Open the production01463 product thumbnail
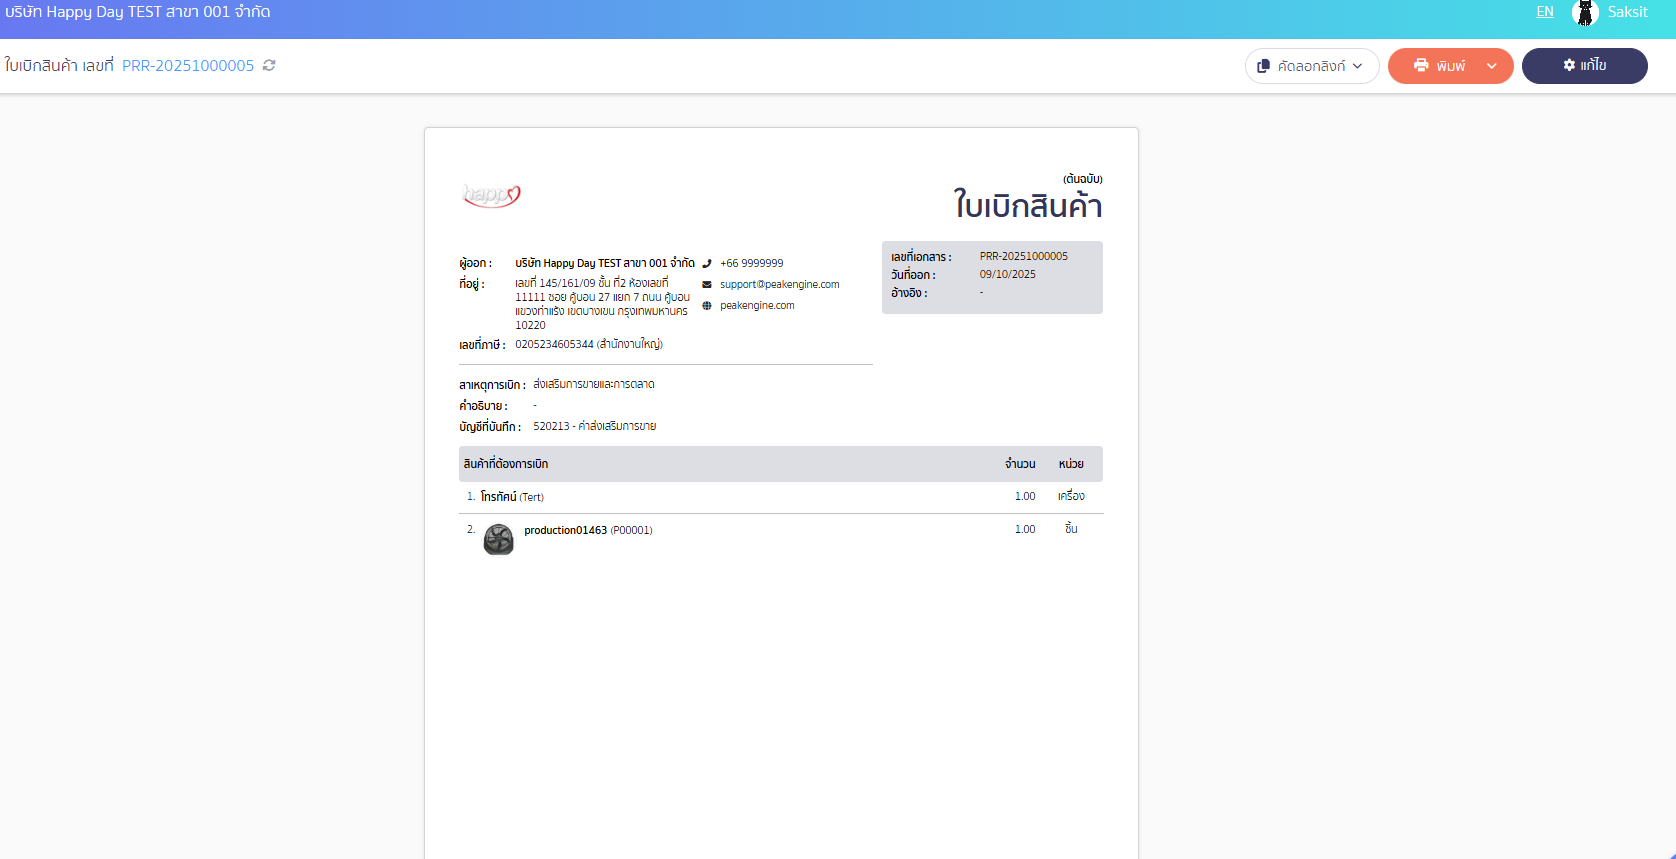 pyautogui.click(x=498, y=539)
